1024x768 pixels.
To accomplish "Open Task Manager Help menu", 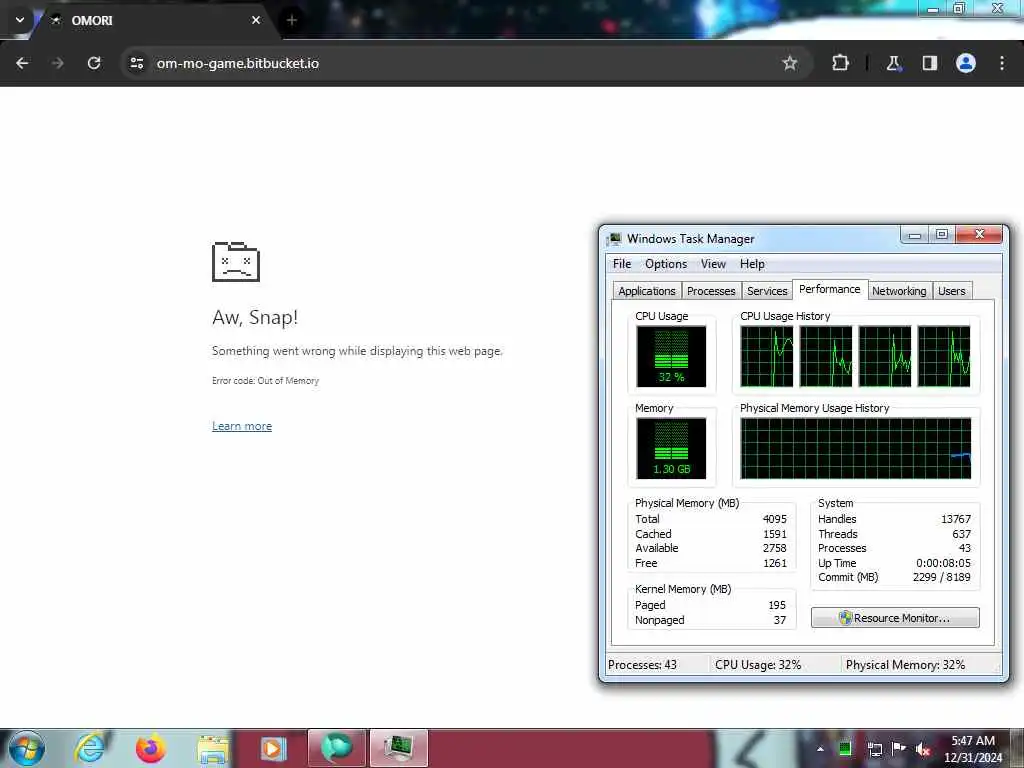I will [x=752, y=264].
